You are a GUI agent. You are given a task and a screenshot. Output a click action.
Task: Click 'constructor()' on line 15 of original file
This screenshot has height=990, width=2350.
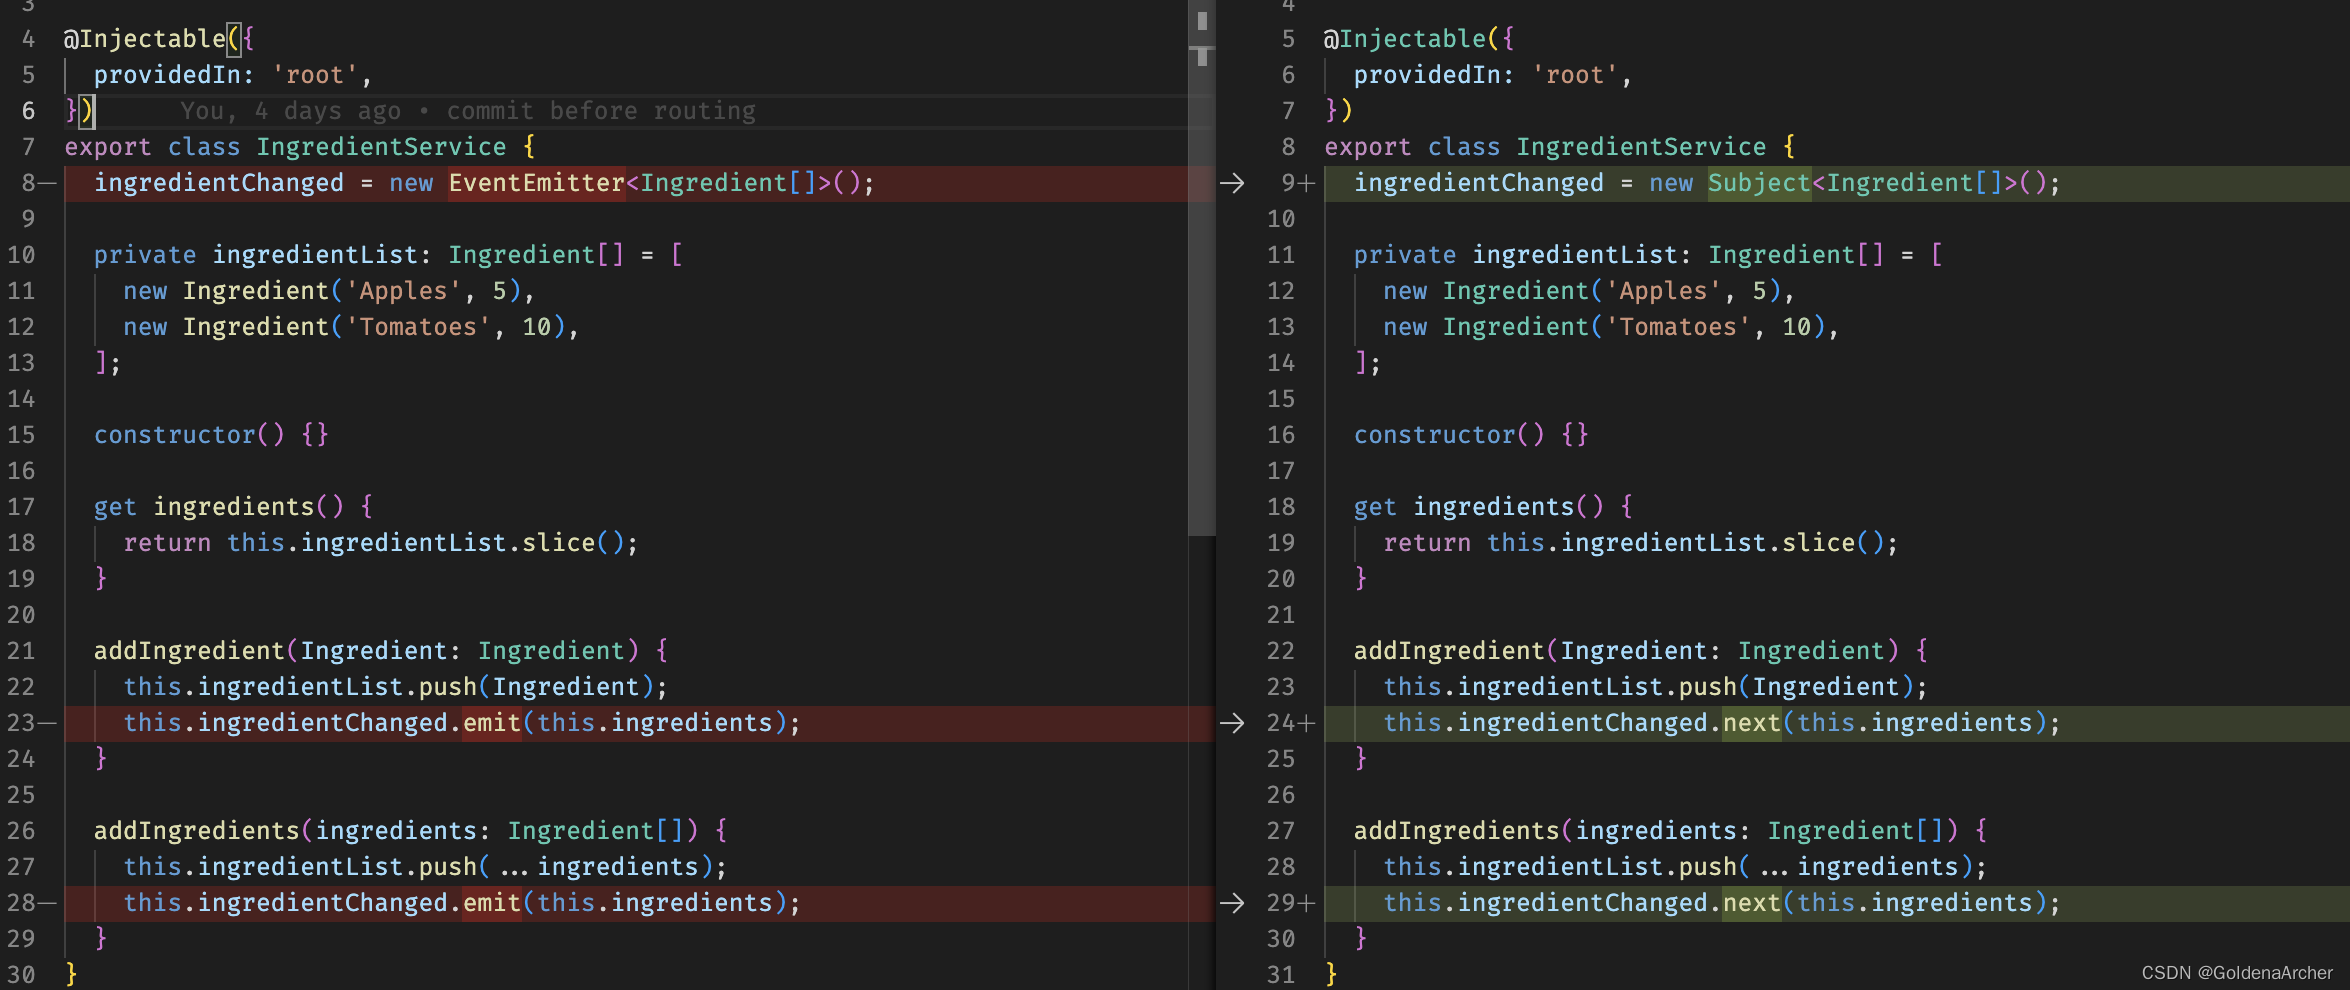pyautogui.click(x=190, y=435)
